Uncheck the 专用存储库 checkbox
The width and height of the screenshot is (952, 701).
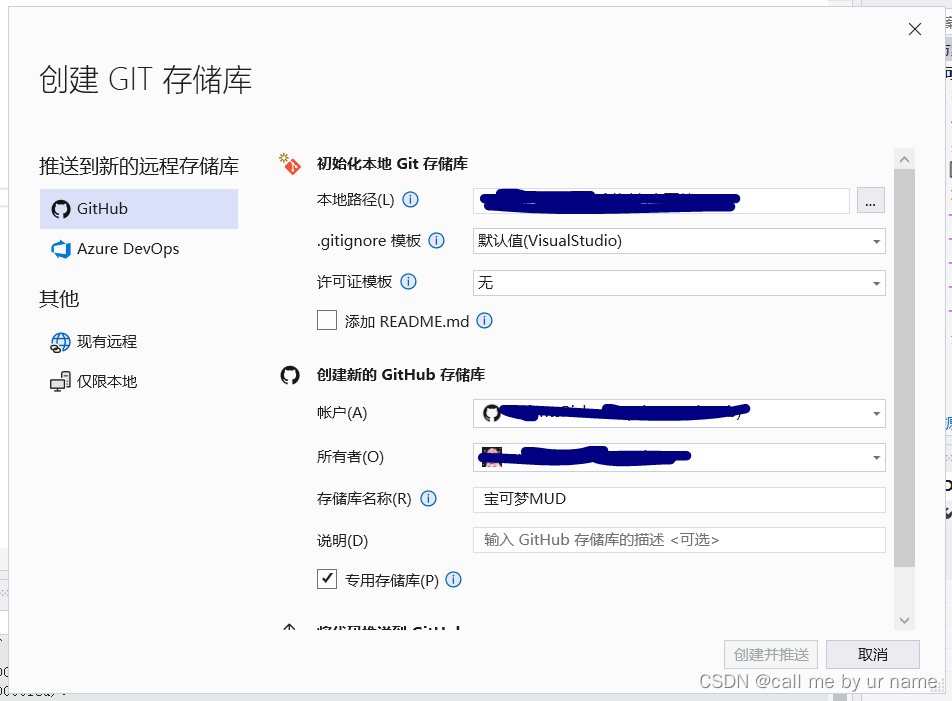click(327, 579)
